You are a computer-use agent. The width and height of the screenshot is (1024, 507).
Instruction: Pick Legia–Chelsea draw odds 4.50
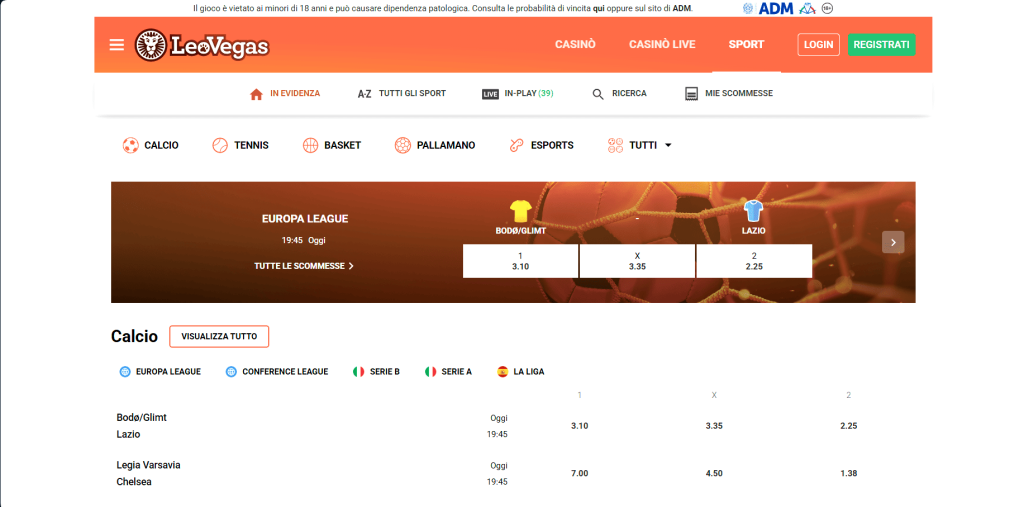click(714, 474)
